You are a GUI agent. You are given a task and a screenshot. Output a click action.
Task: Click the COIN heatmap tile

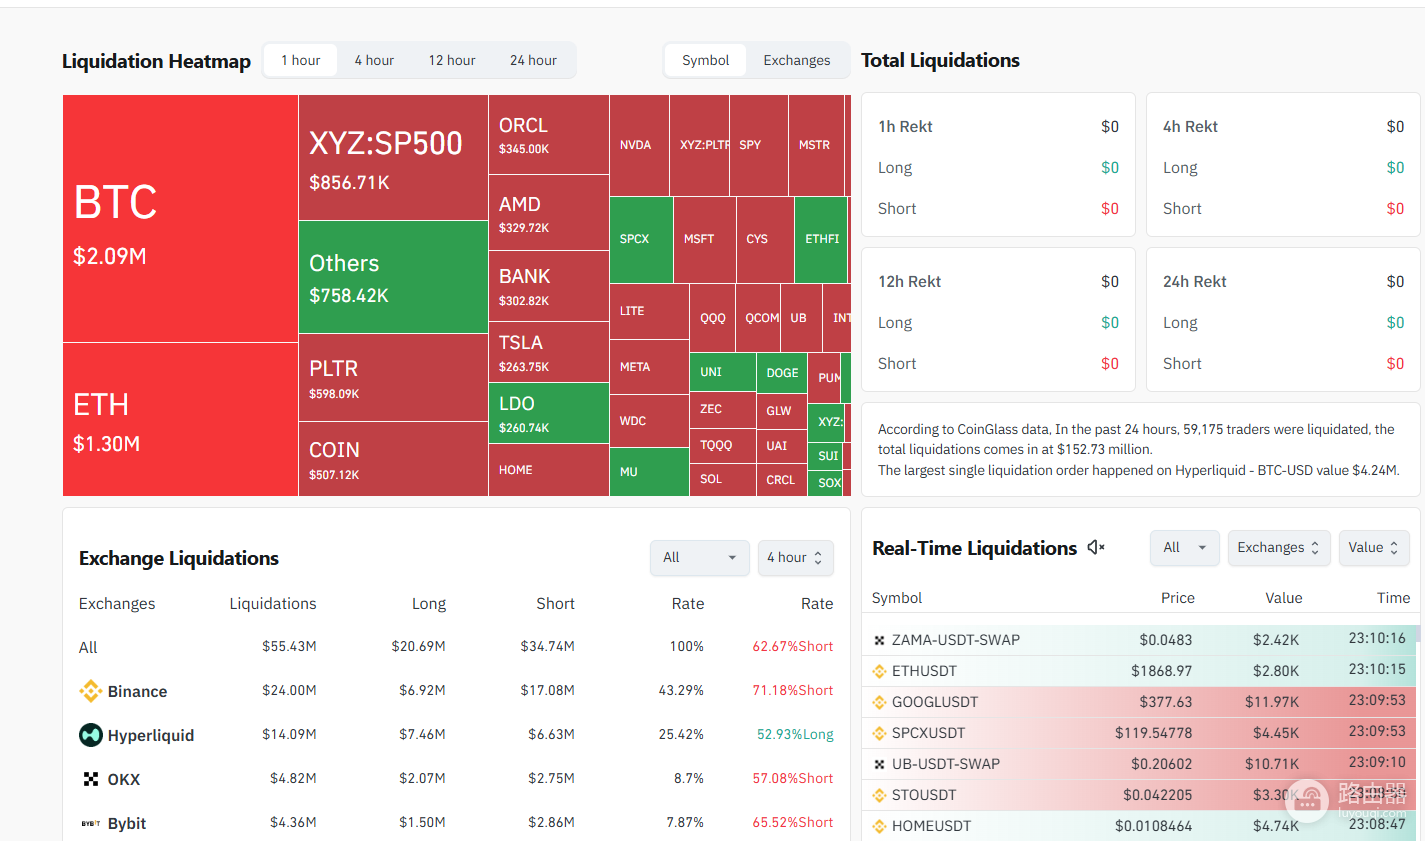tap(393, 459)
